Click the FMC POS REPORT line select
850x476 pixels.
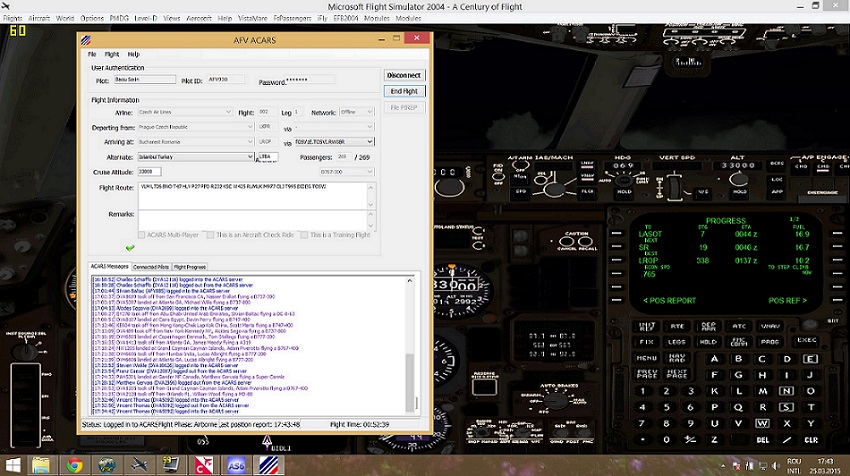pos(617,300)
